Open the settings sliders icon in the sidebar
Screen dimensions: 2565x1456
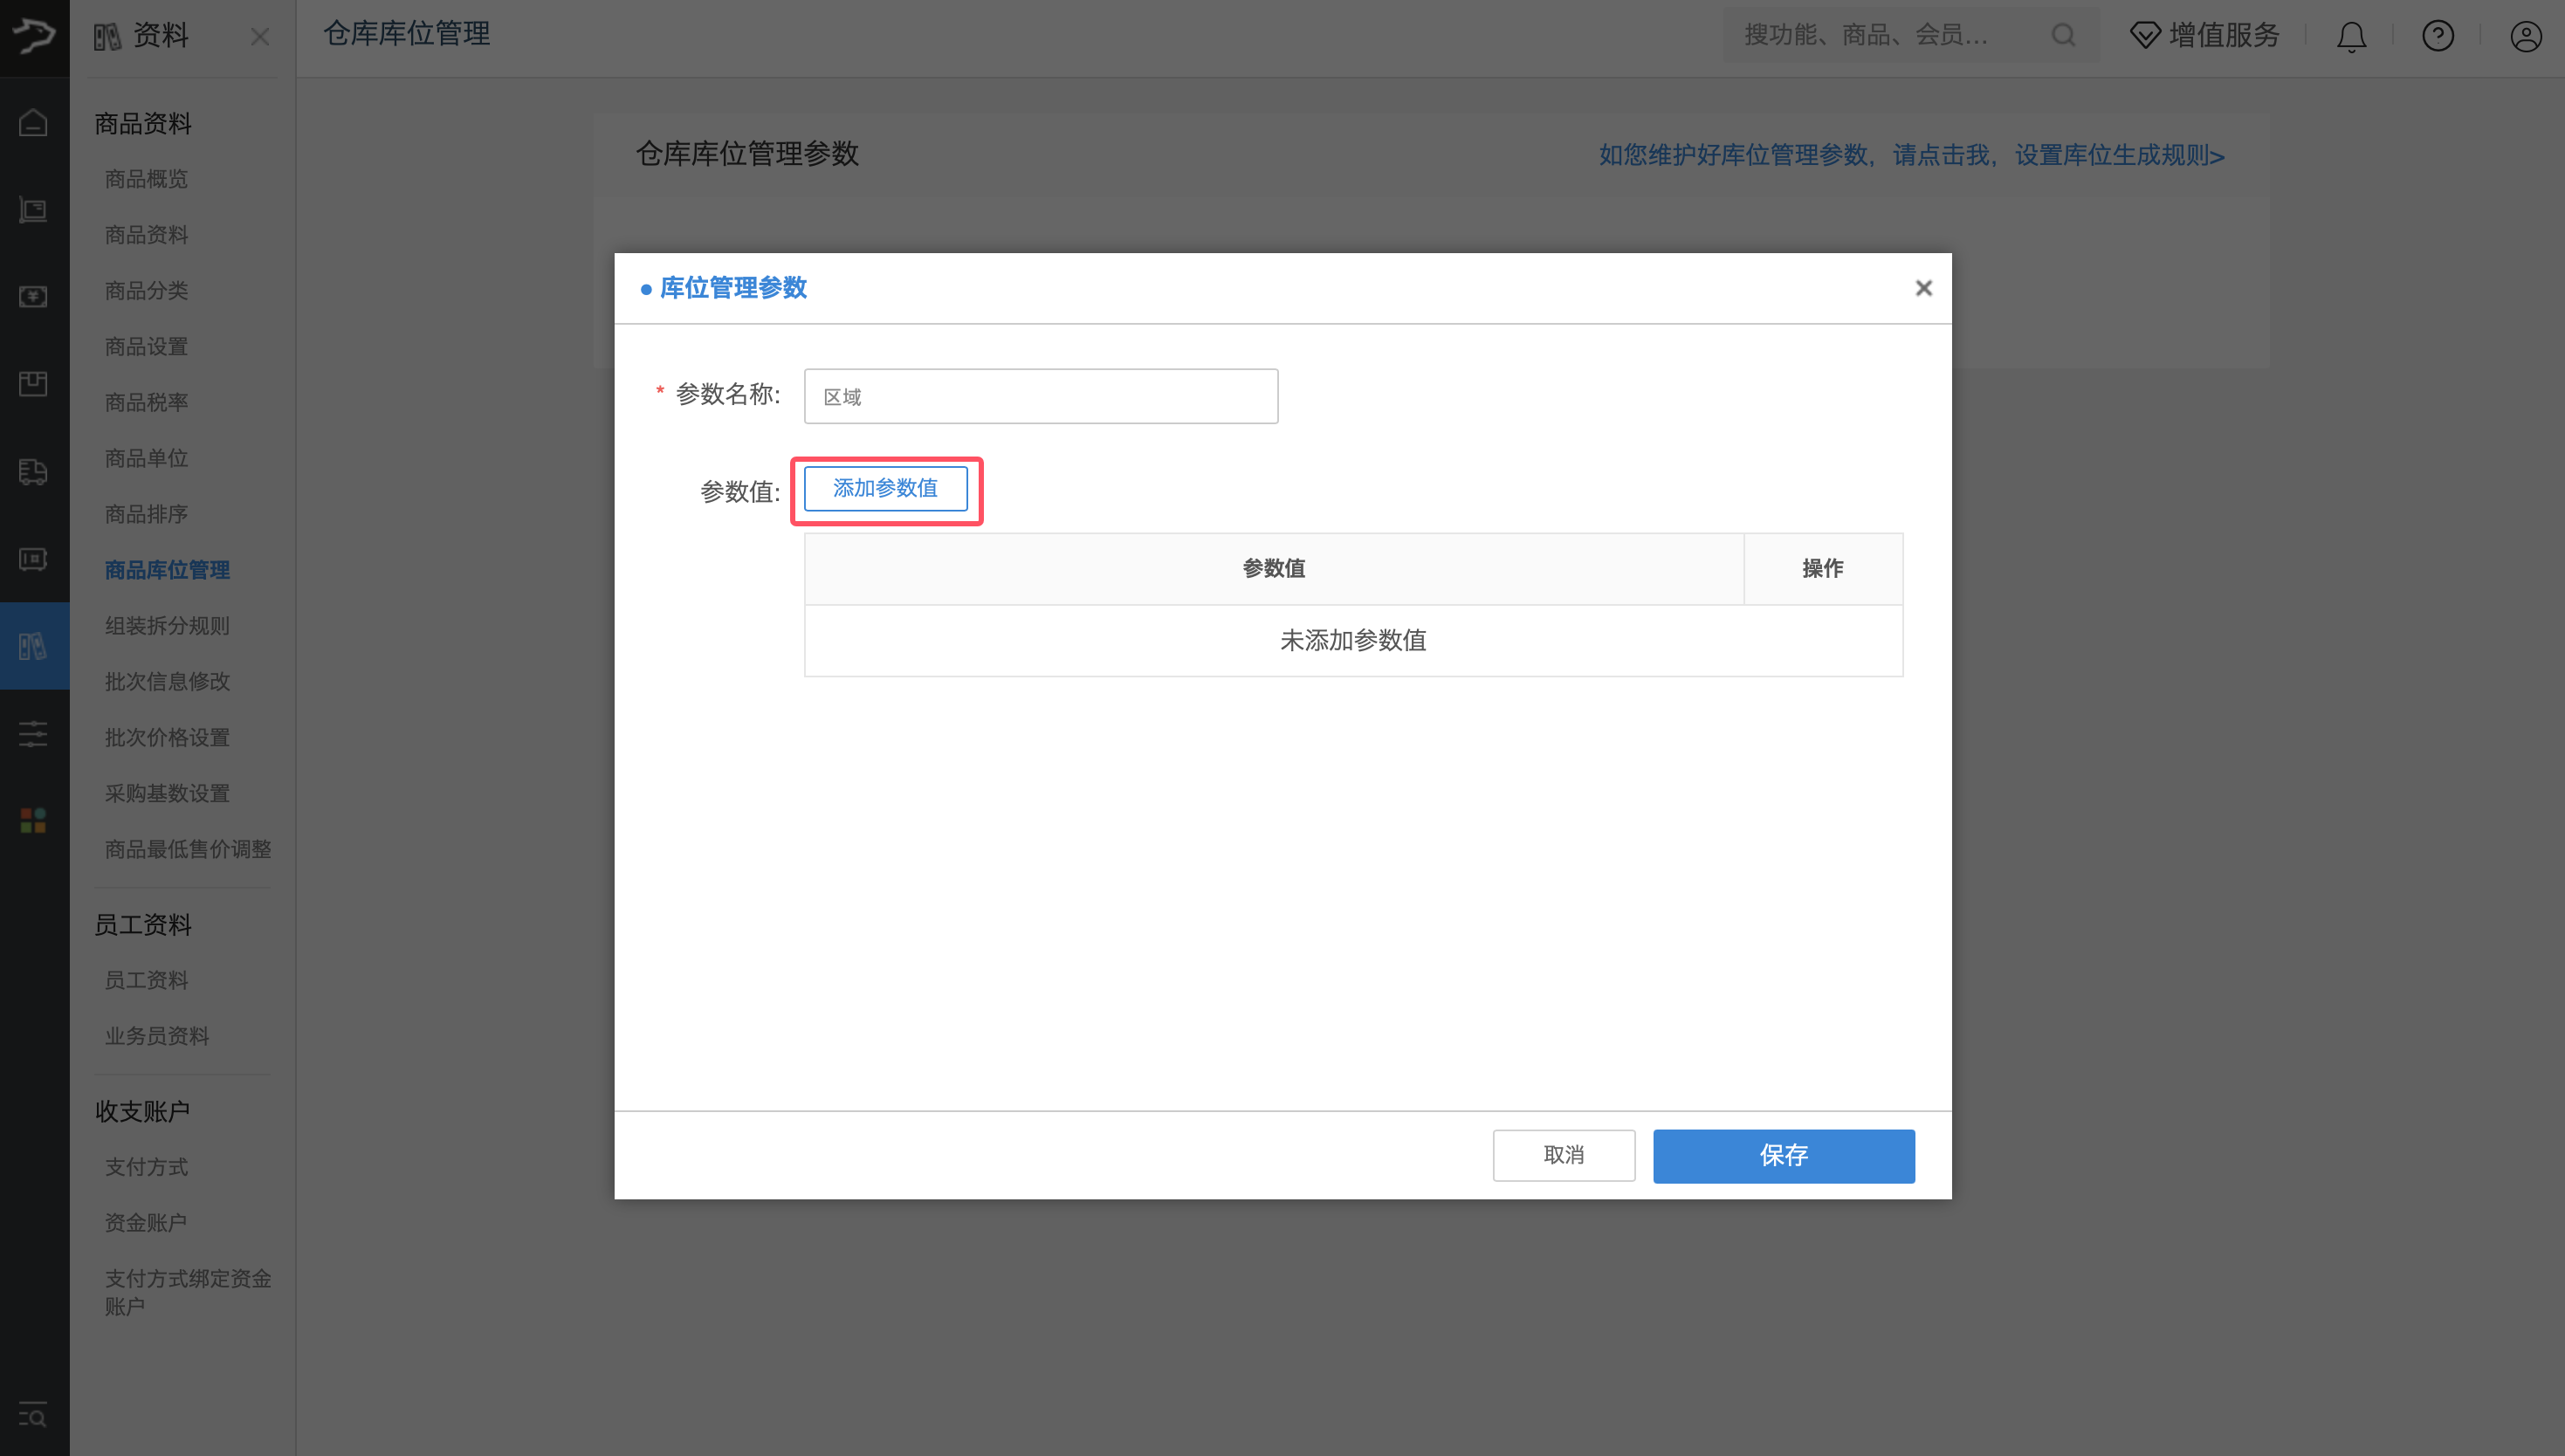pyautogui.click(x=33, y=733)
